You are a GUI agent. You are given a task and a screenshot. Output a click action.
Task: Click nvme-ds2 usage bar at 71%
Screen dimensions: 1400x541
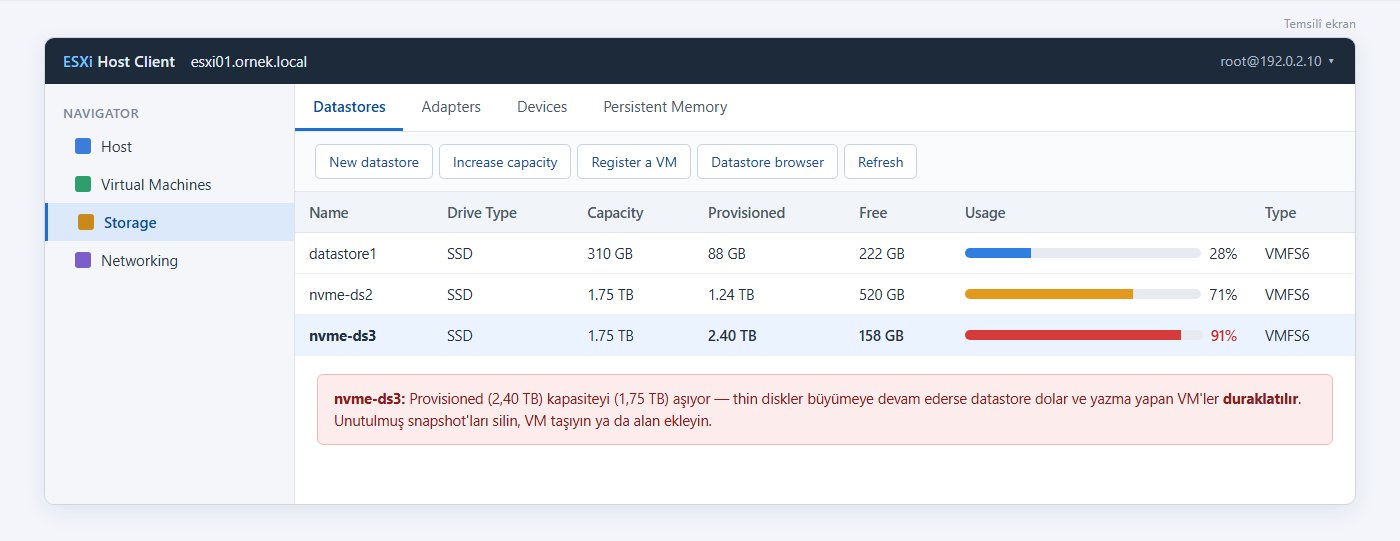click(x=1082, y=295)
